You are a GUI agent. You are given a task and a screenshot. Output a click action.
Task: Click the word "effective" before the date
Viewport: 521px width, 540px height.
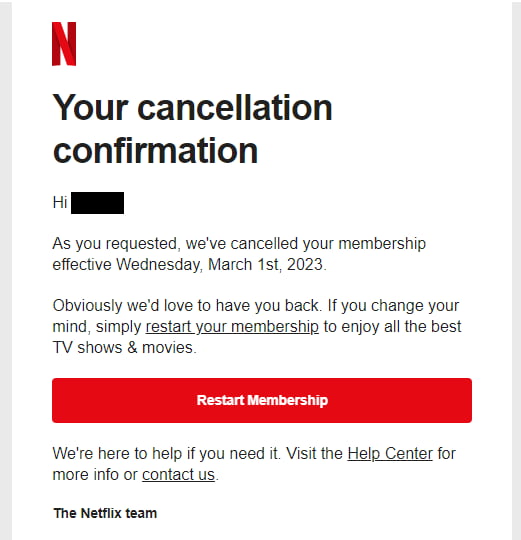[82, 265]
